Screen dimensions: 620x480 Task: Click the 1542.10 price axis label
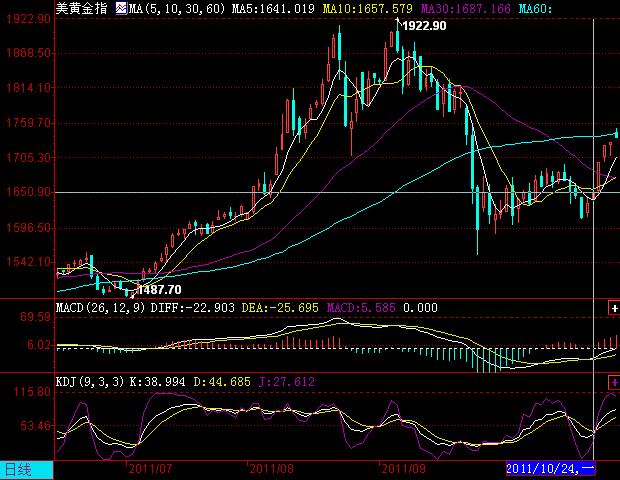[x=28, y=262]
